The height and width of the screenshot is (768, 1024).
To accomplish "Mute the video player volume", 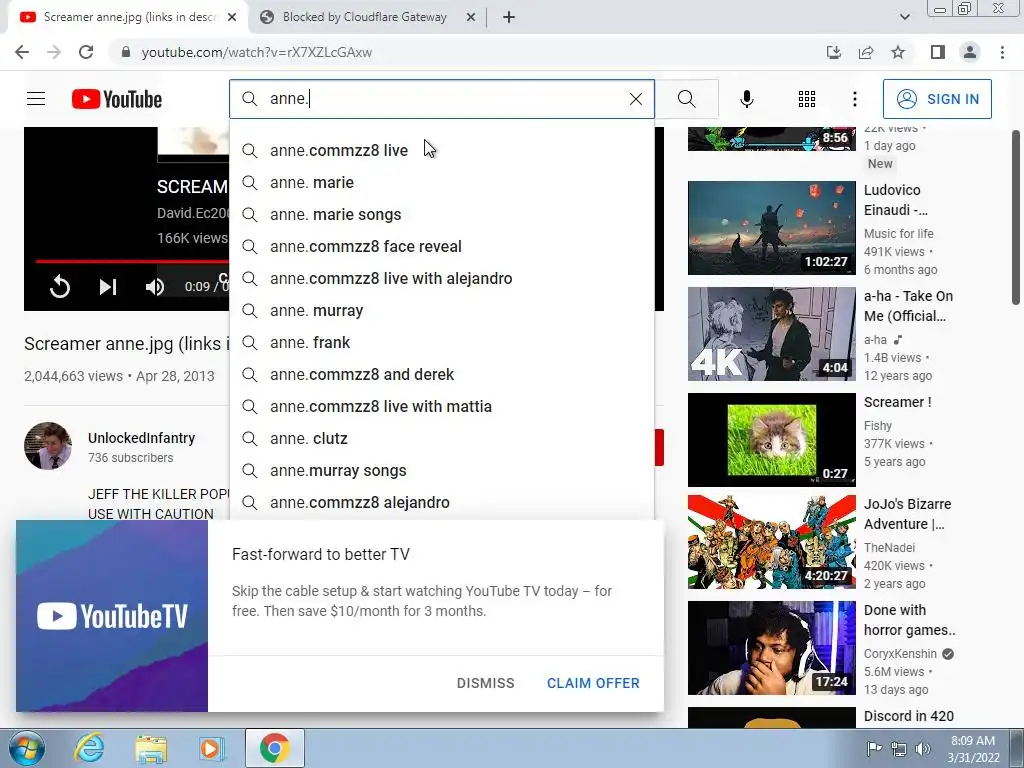I will tap(155, 287).
